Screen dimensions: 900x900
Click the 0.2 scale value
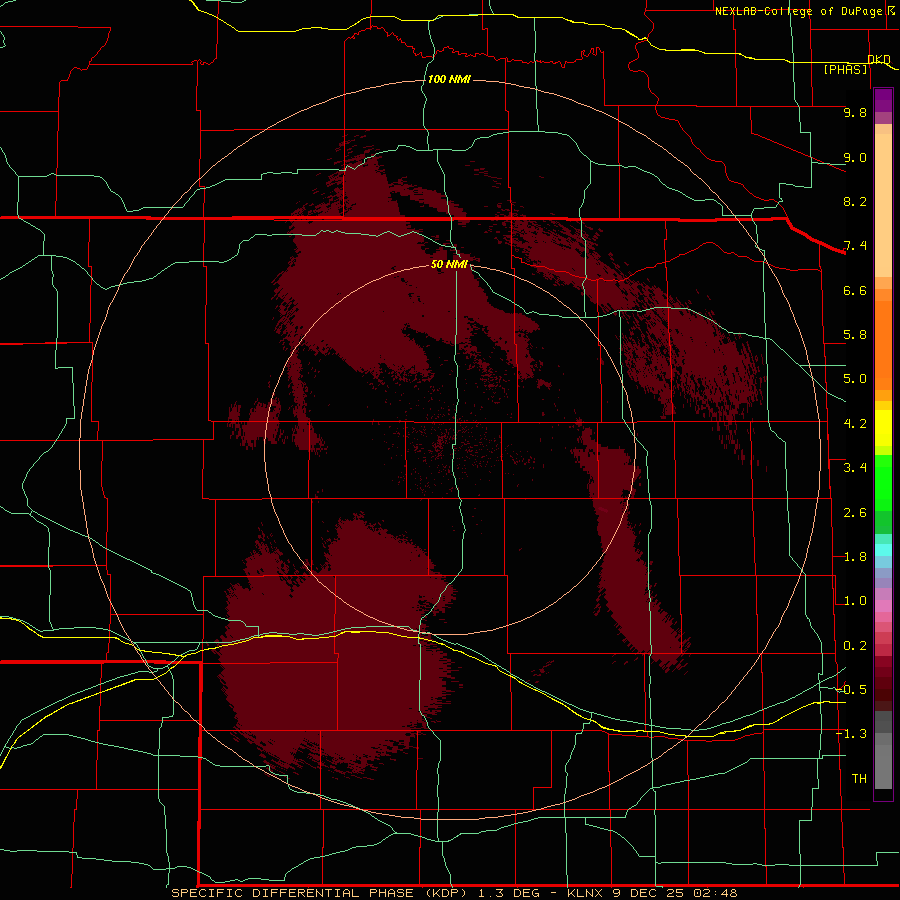point(855,646)
